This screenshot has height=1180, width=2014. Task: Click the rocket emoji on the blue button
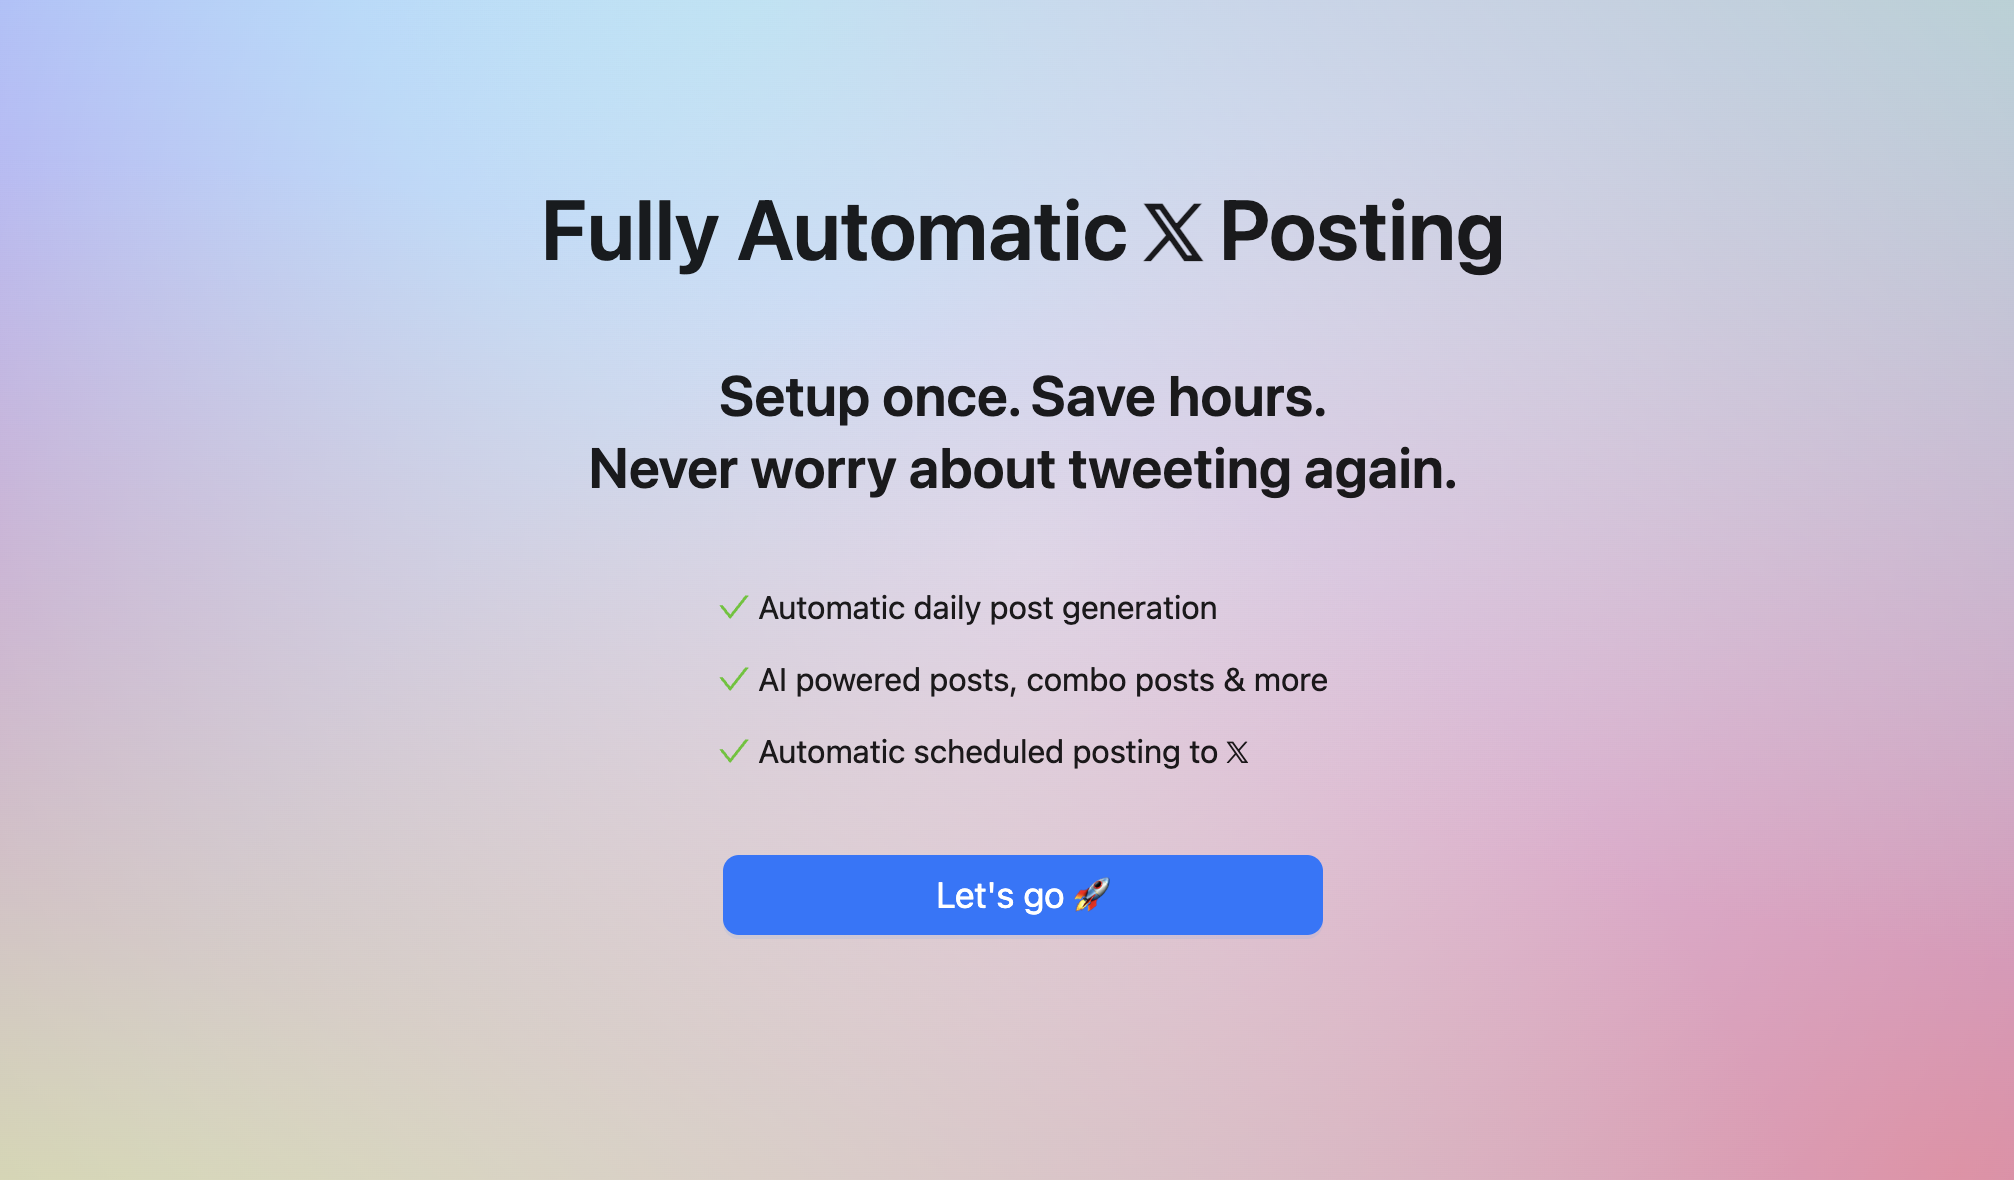pyautogui.click(x=1092, y=894)
